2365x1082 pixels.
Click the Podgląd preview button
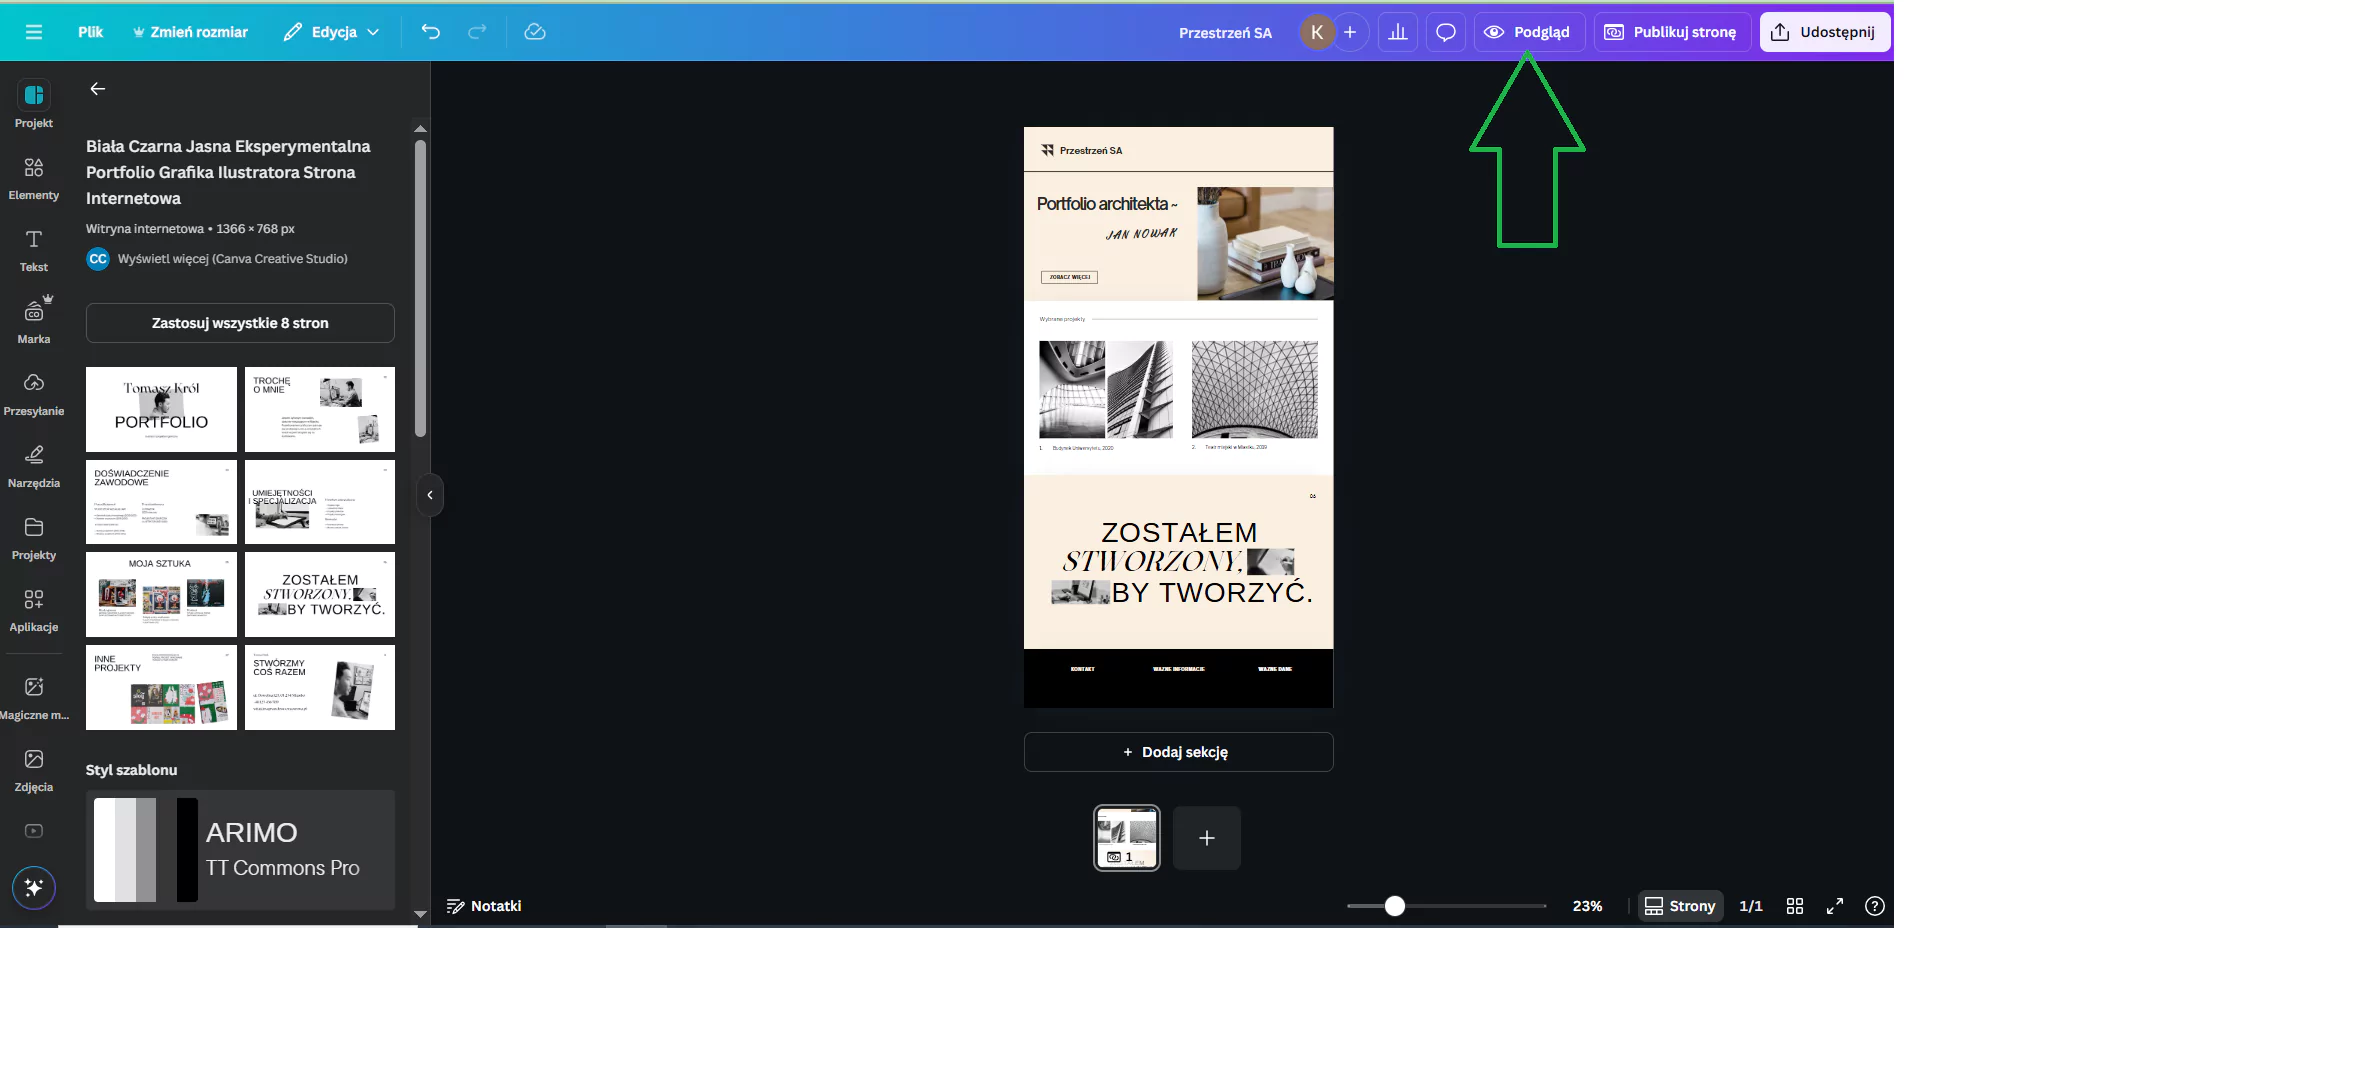(1529, 32)
